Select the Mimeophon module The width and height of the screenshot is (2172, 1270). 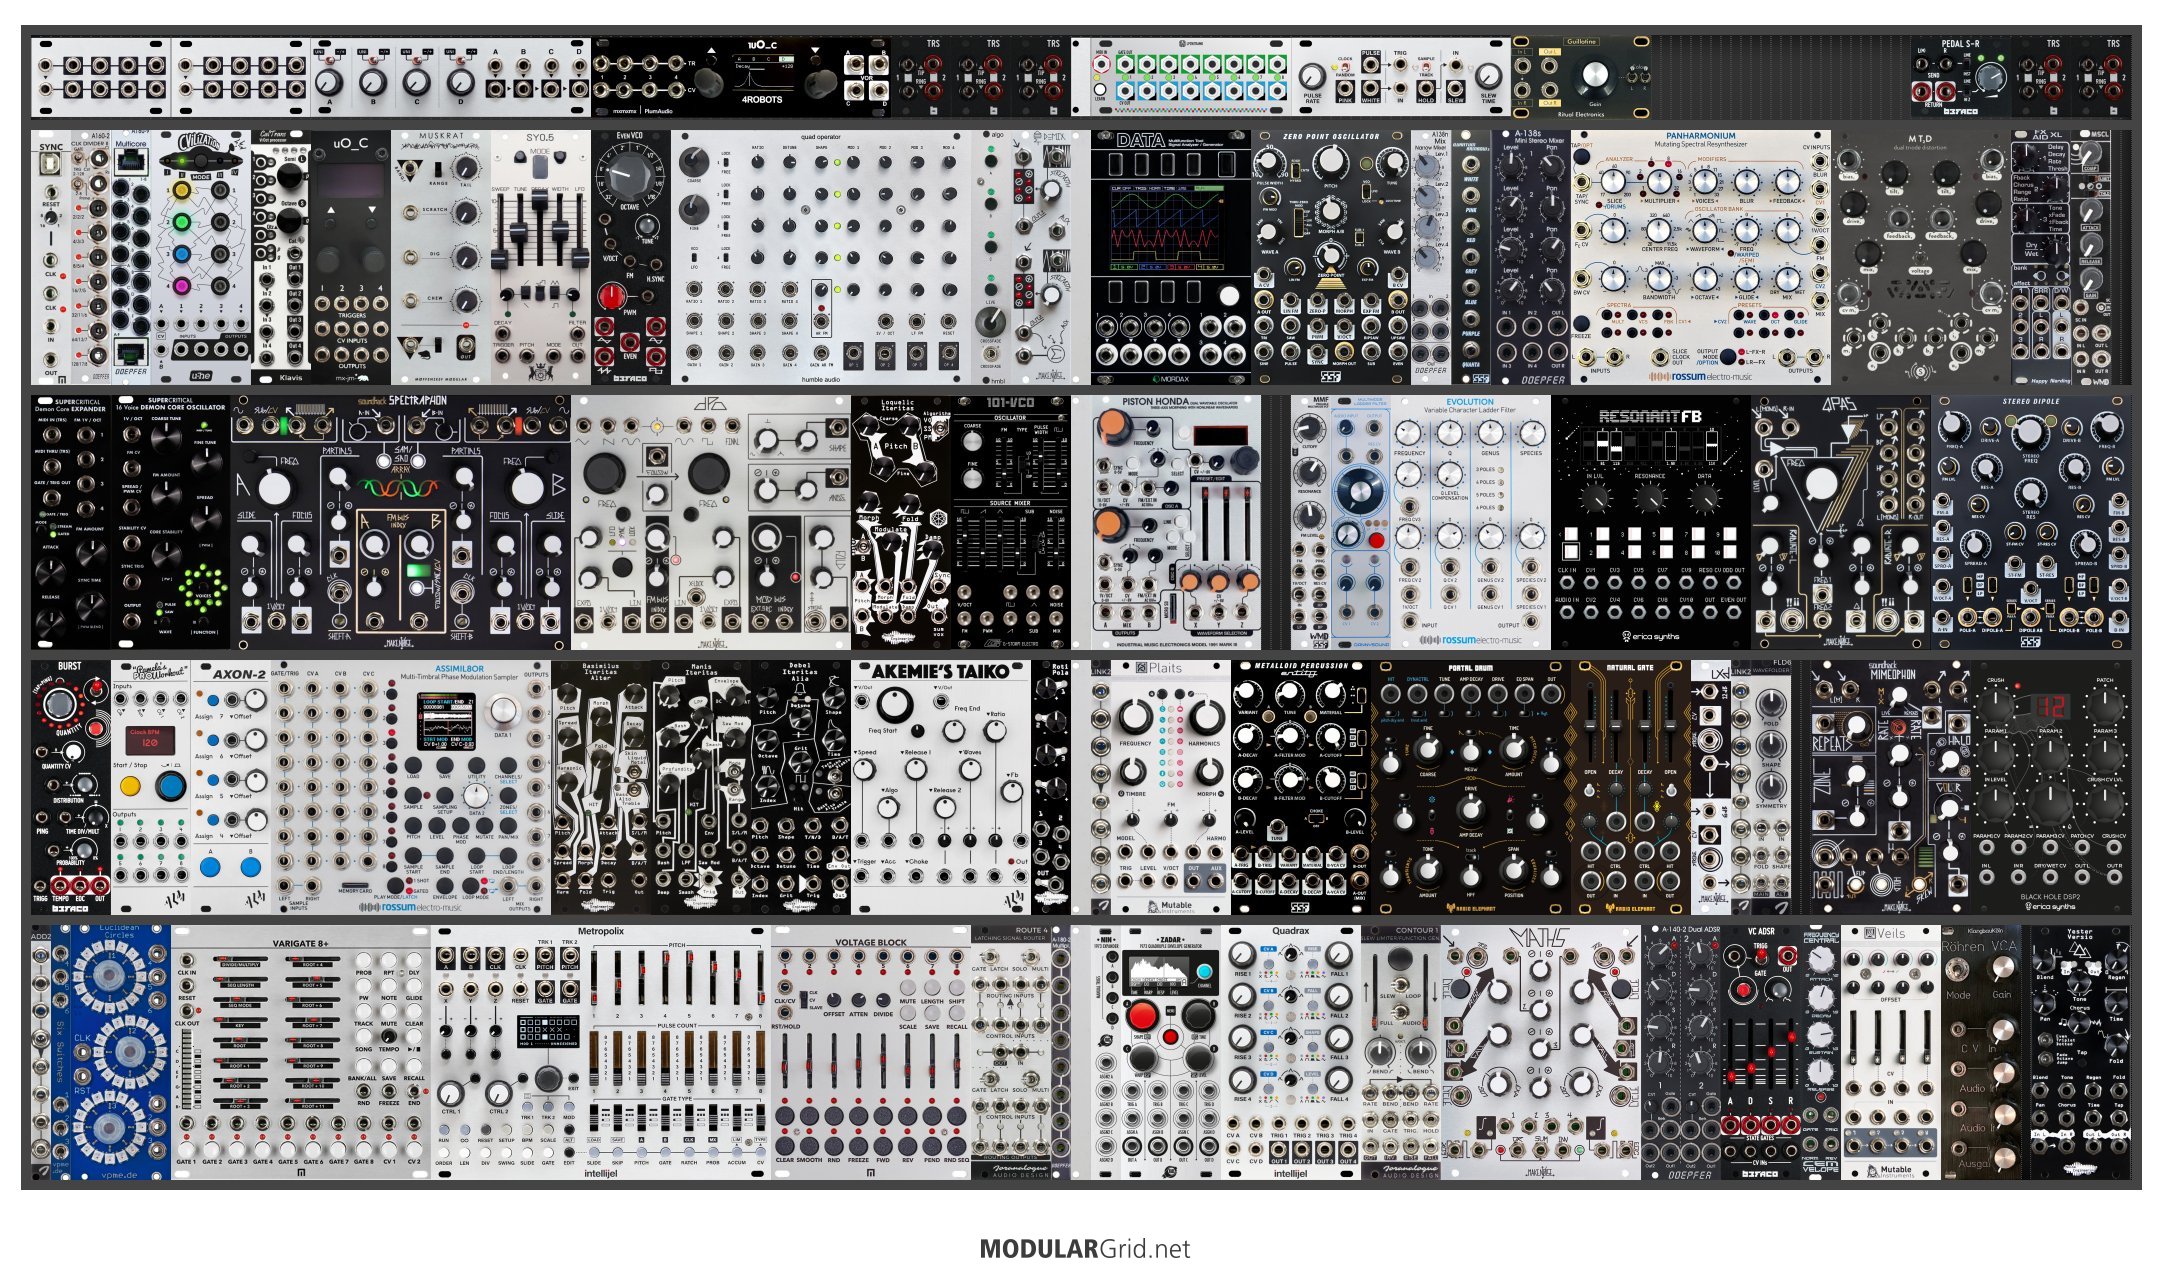pyautogui.click(x=1891, y=787)
